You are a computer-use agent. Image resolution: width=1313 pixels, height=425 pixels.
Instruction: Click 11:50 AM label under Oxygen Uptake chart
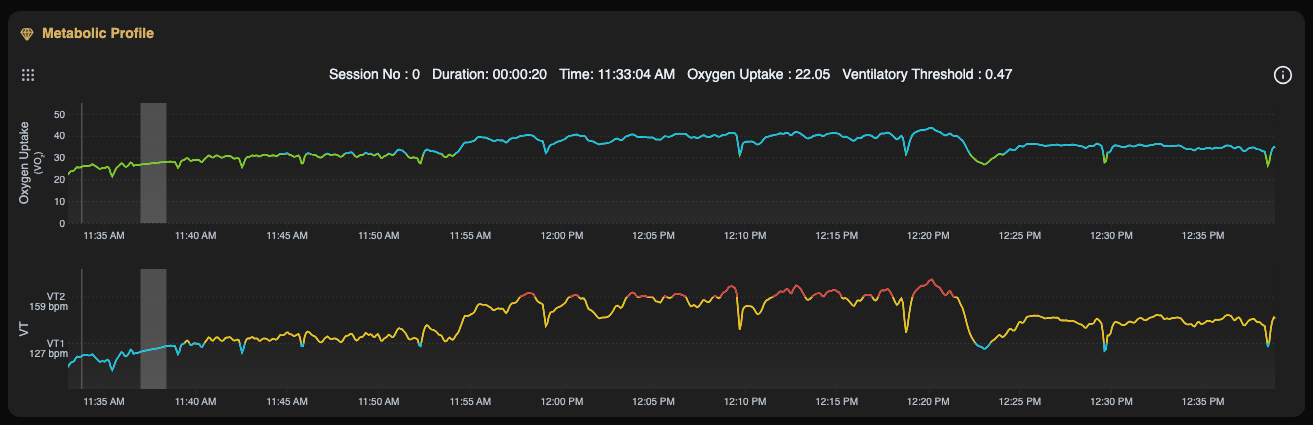(379, 236)
